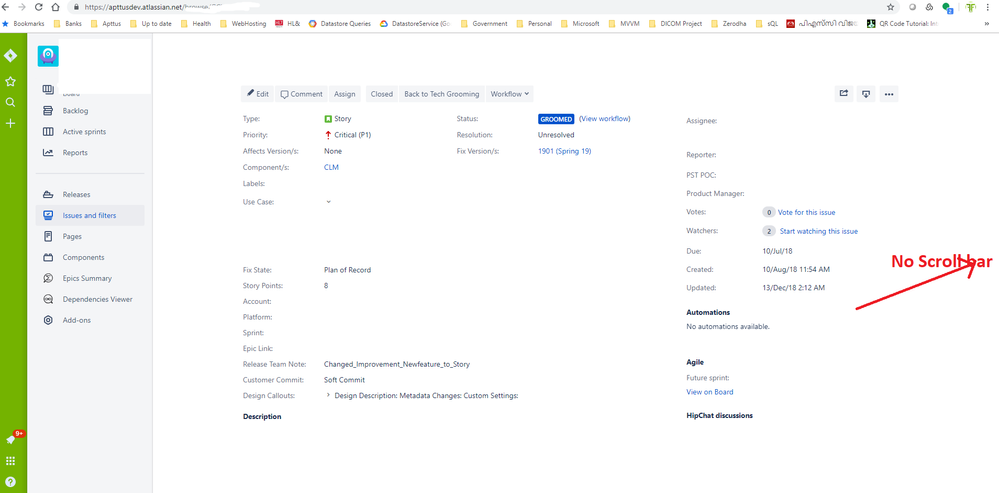This screenshot has width=999, height=493.
Task: Open fix version 1901 (Spring 19)
Action: click(x=564, y=151)
